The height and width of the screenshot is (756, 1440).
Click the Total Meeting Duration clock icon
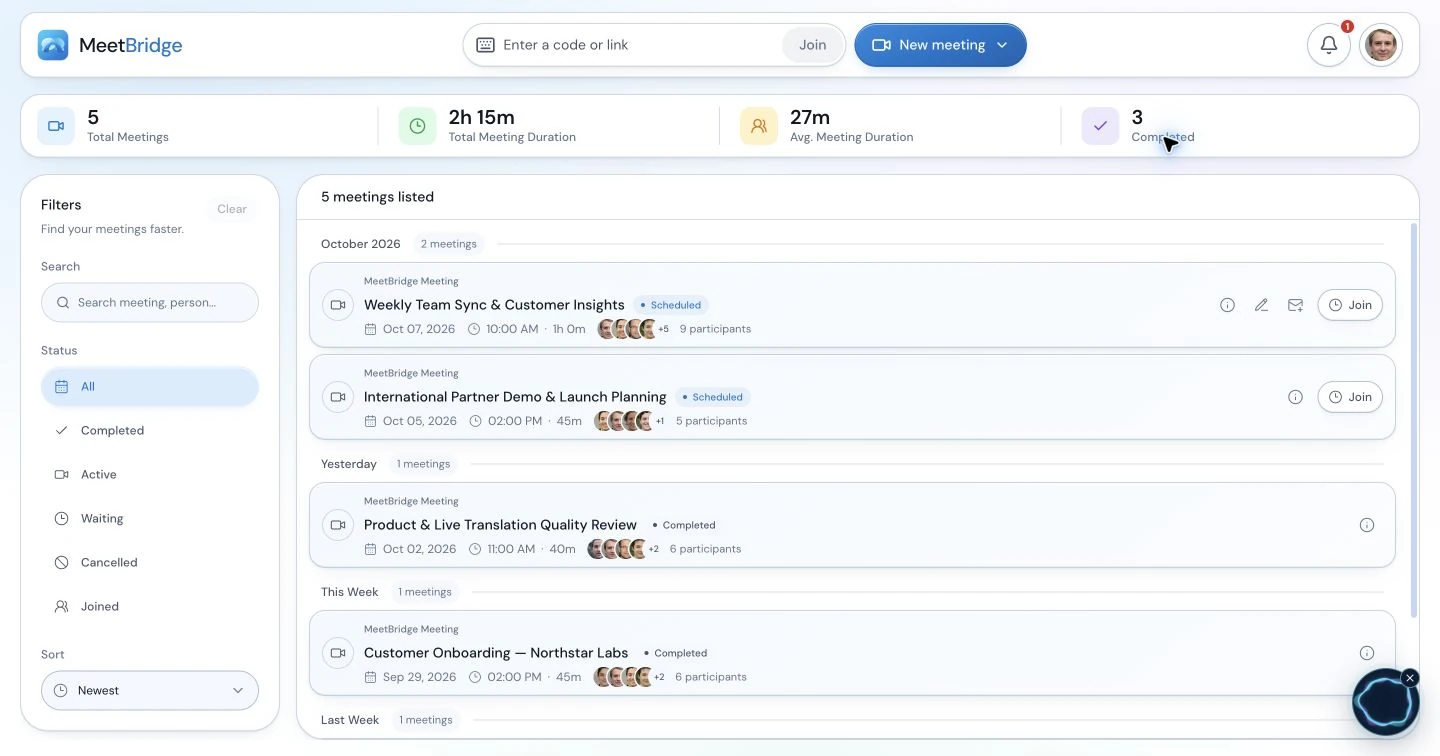(x=417, y=126)
